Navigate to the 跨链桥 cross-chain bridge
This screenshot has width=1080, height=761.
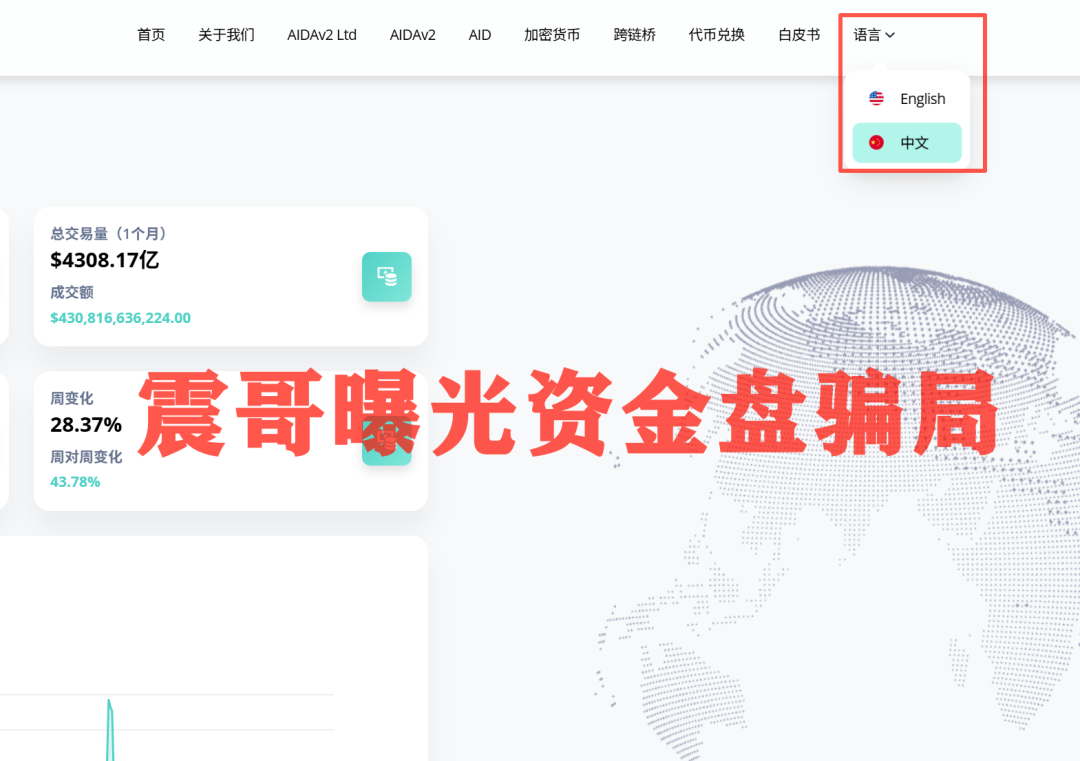click(x=634, y=34)
